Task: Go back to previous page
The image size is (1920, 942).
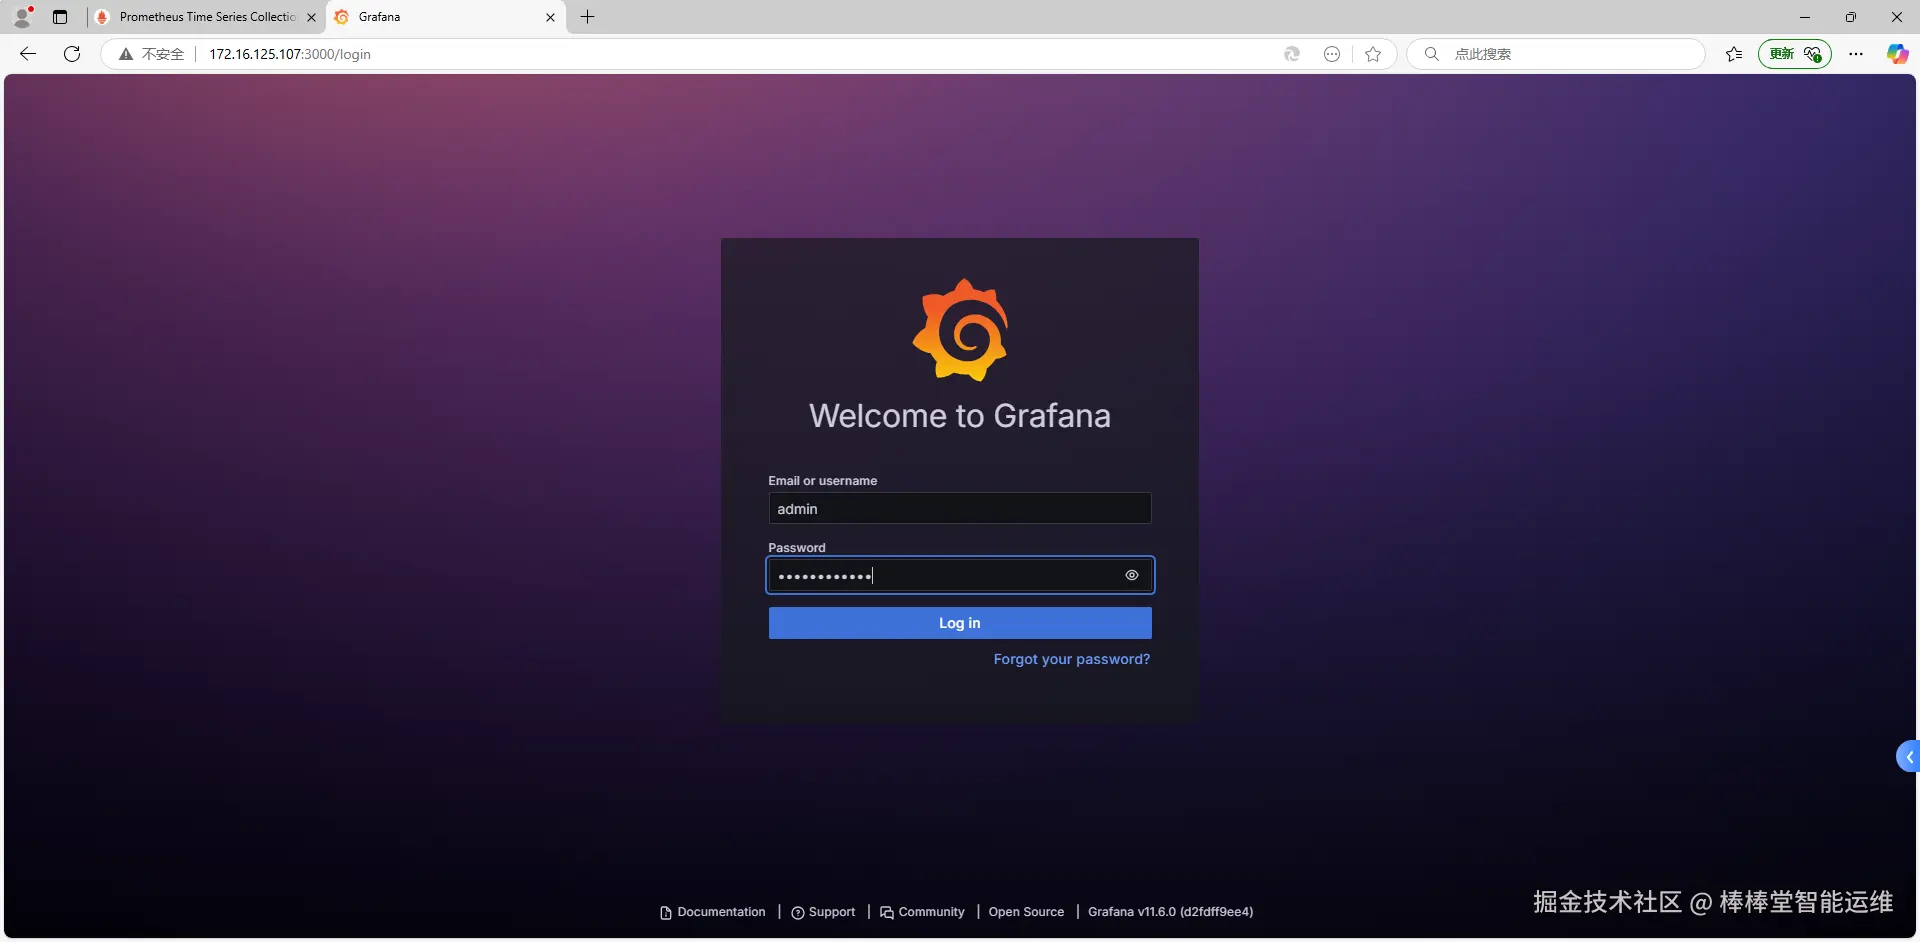Action: coord(28,54)
